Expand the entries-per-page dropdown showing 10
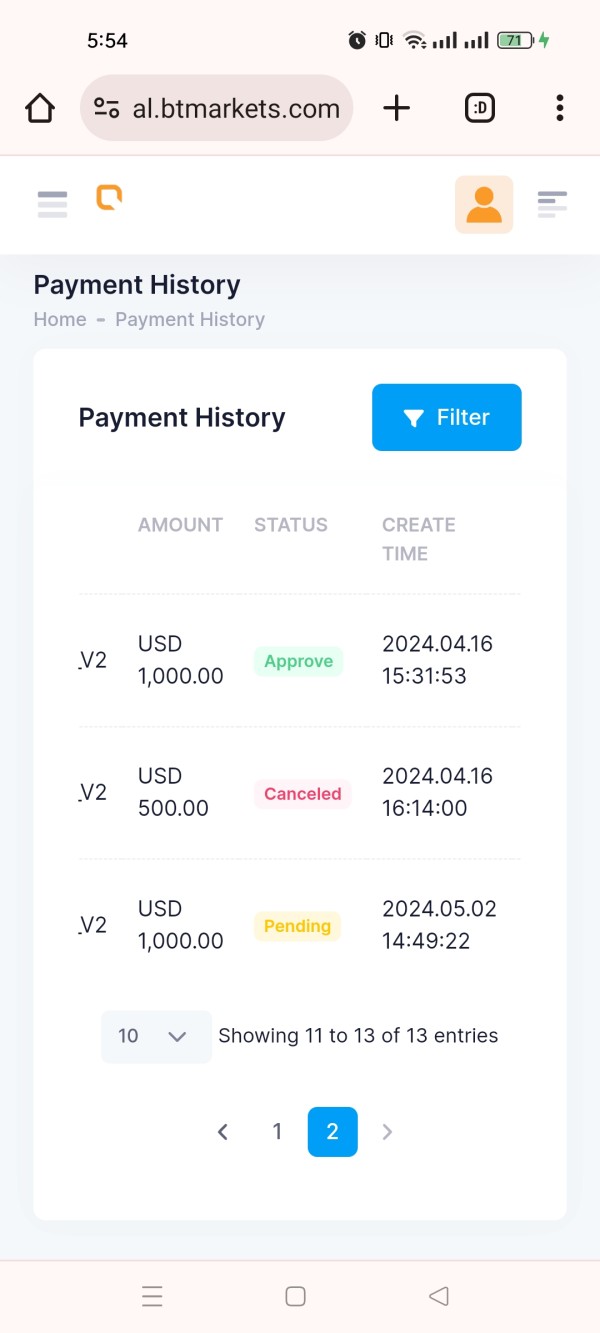 [156, 1036]
